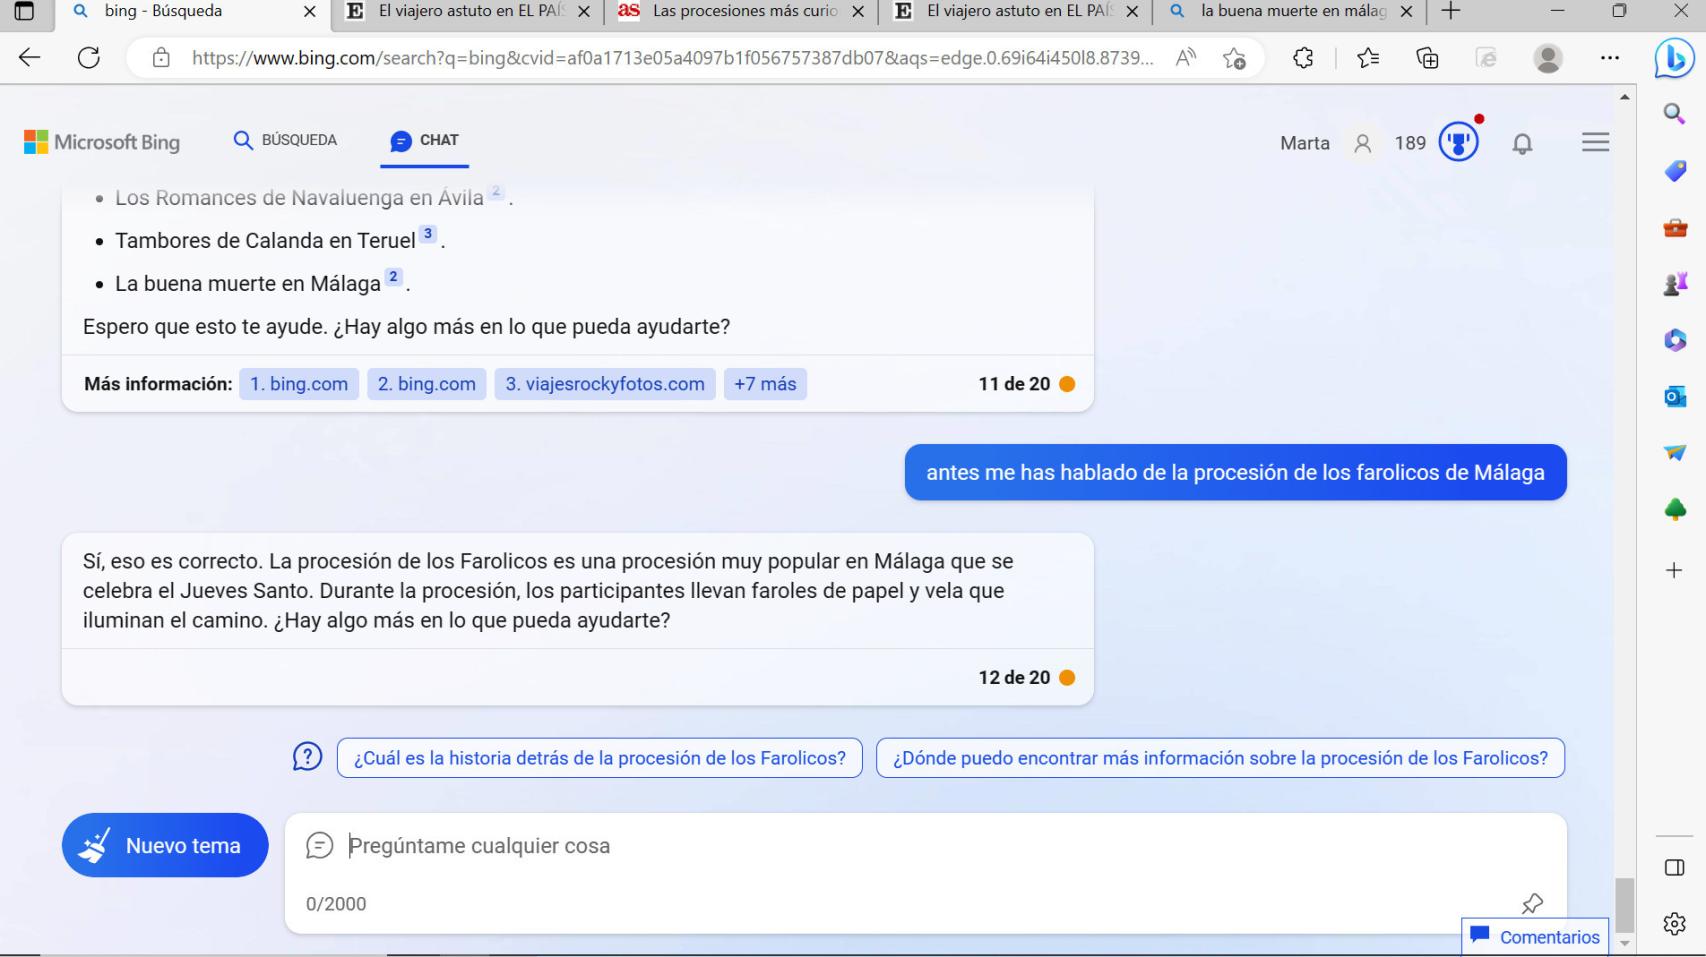
Task: Open the Bing hamburger menu
Action: (x=1596, y=142)
